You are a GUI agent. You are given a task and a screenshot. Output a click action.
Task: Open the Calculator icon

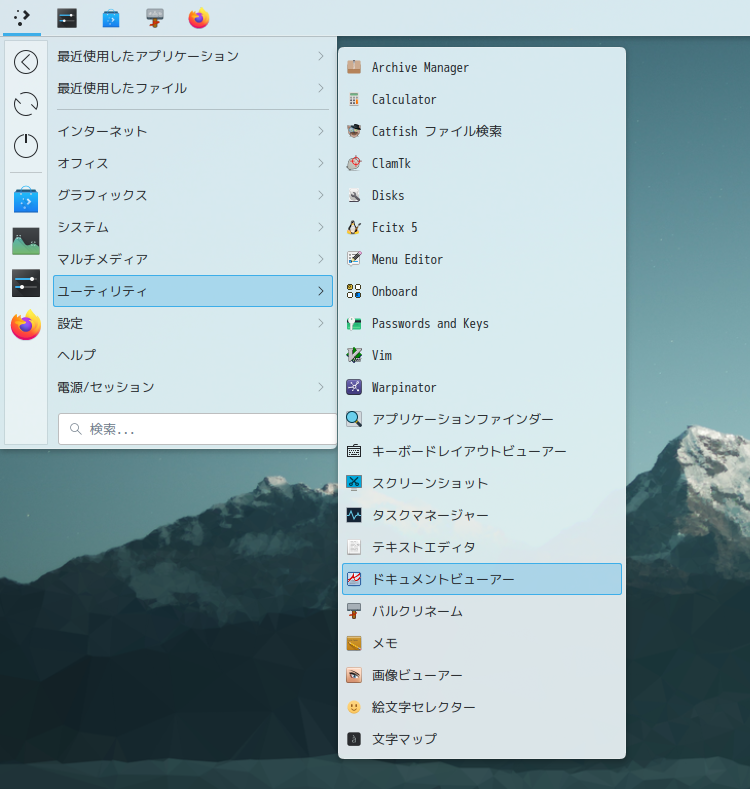click(x=354, y=100)
